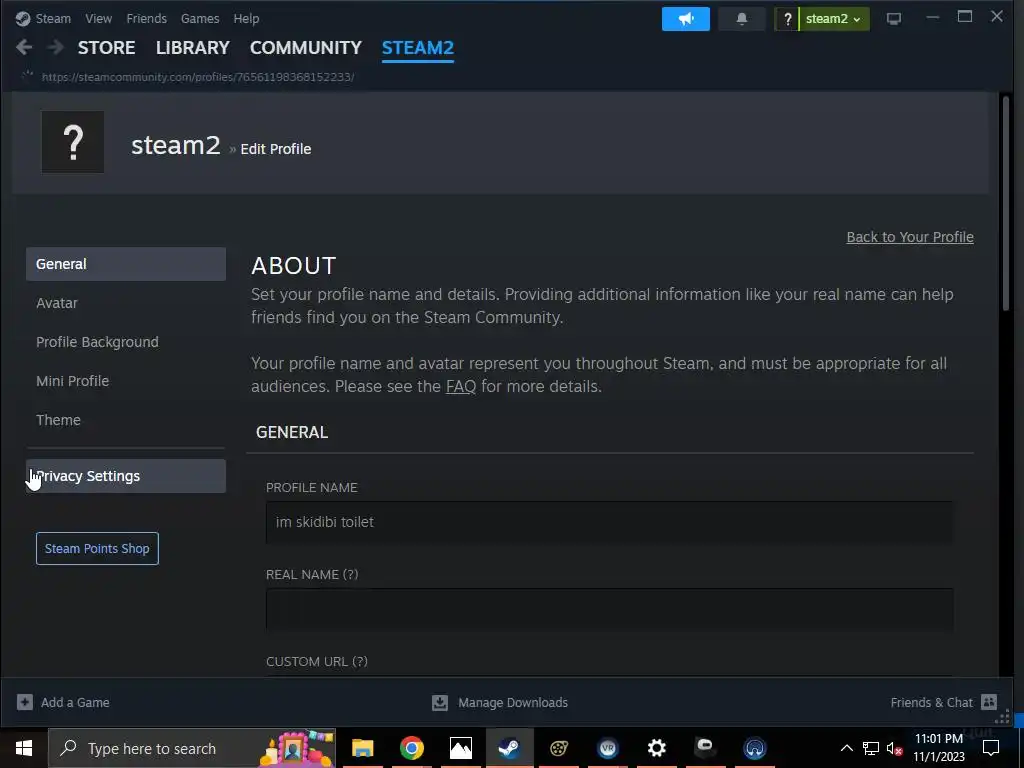This screenshot has height=768, width=1024.
Task: Go forward with the right arrow
Action: coord(56,47)
